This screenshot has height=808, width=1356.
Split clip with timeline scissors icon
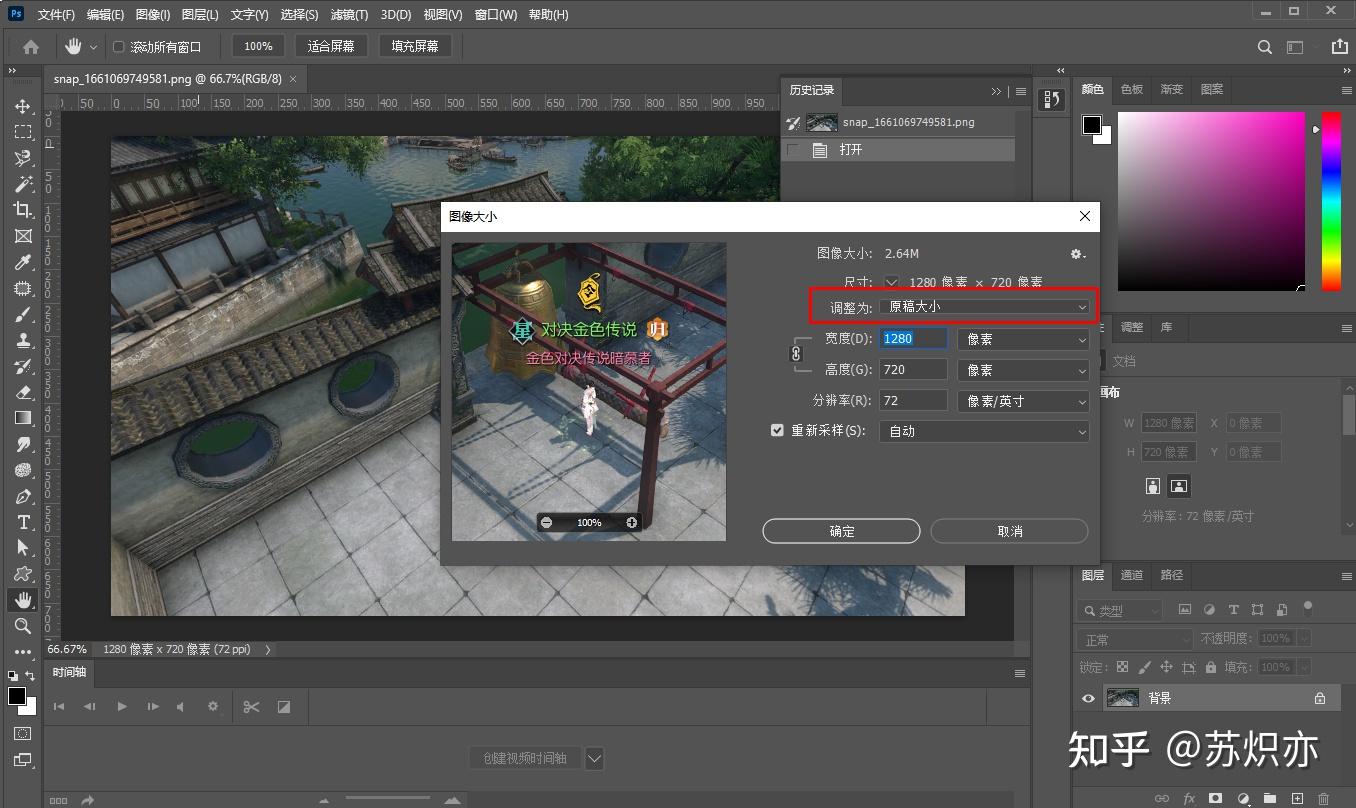pyautogui.click(x=251, y=707)
